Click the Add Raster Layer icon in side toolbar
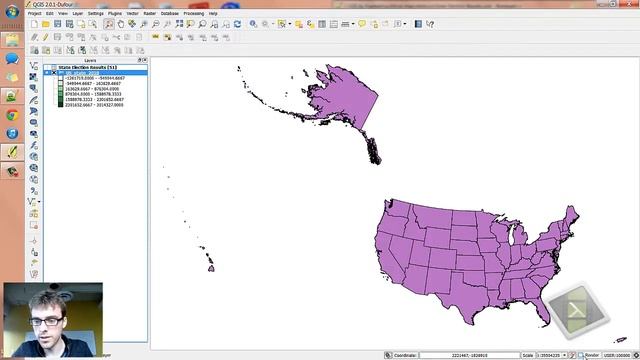640x360 pixels. click(34, 77)
